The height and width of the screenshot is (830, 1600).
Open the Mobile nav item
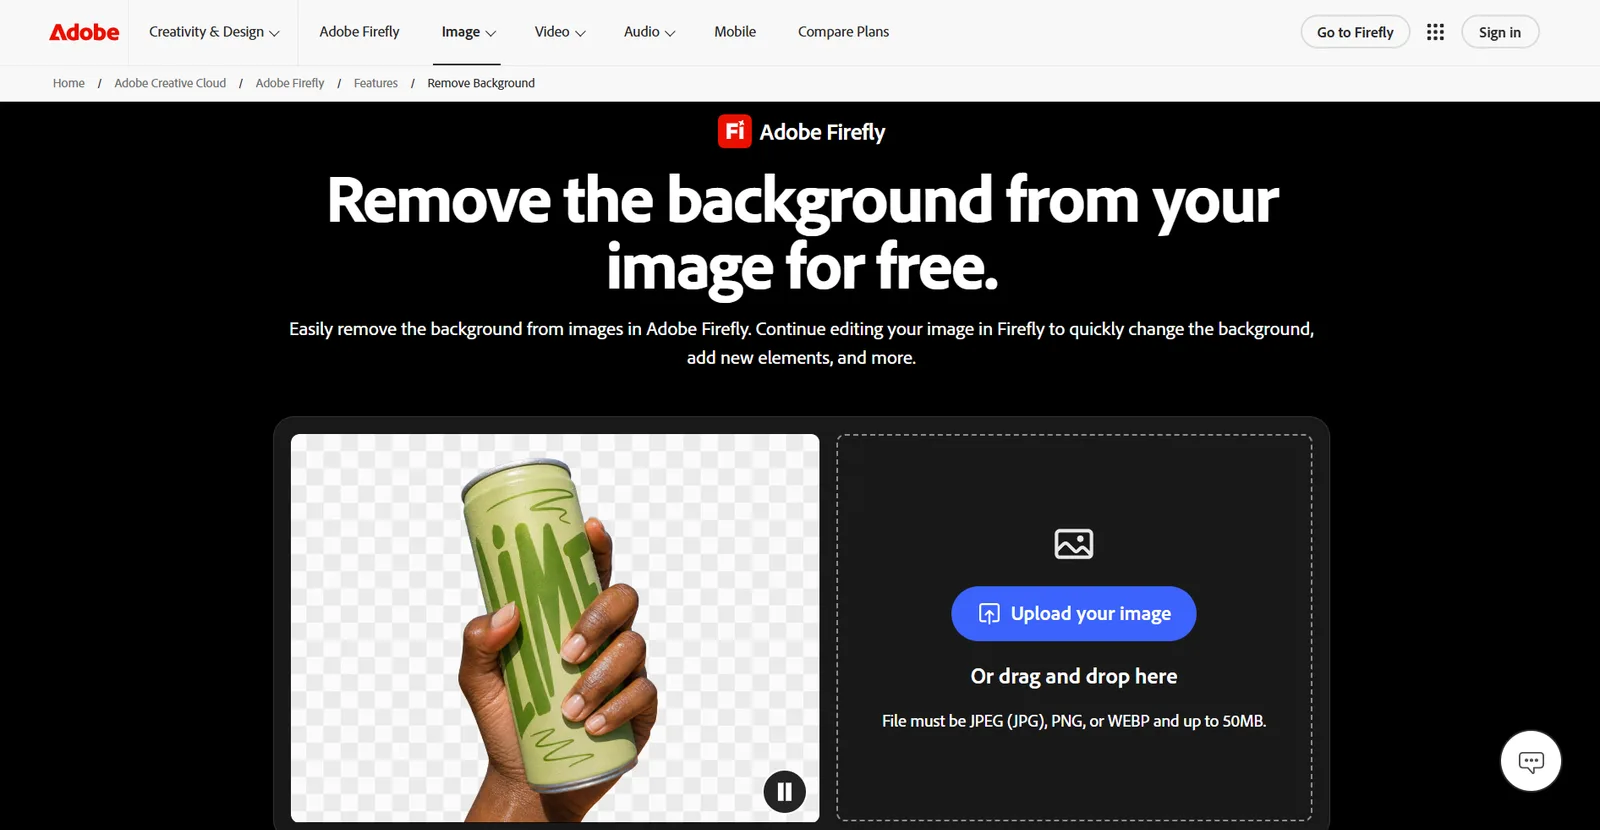[x=735, y=32]
